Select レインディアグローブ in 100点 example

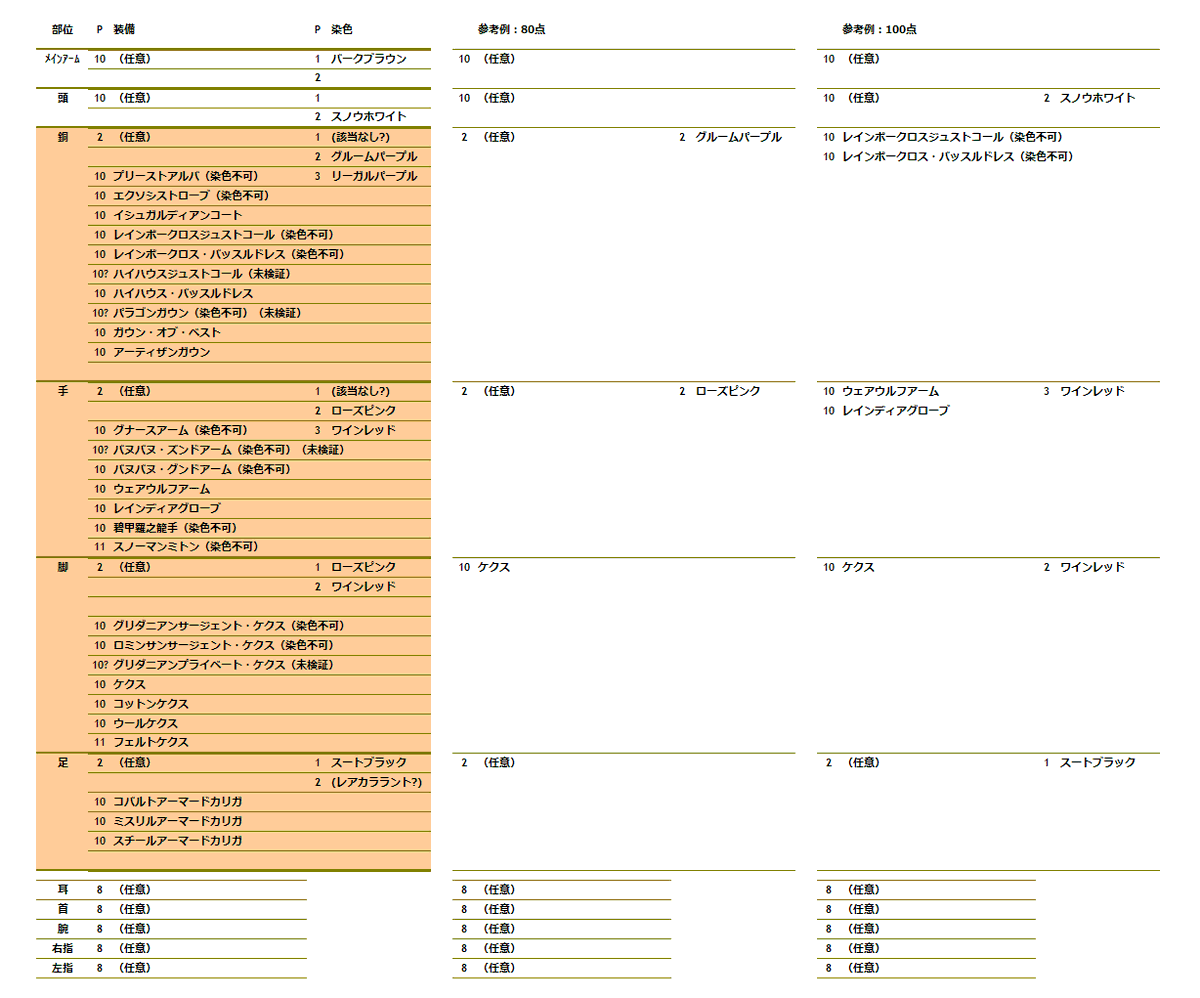pyautogui.click(x=896, y=411)
